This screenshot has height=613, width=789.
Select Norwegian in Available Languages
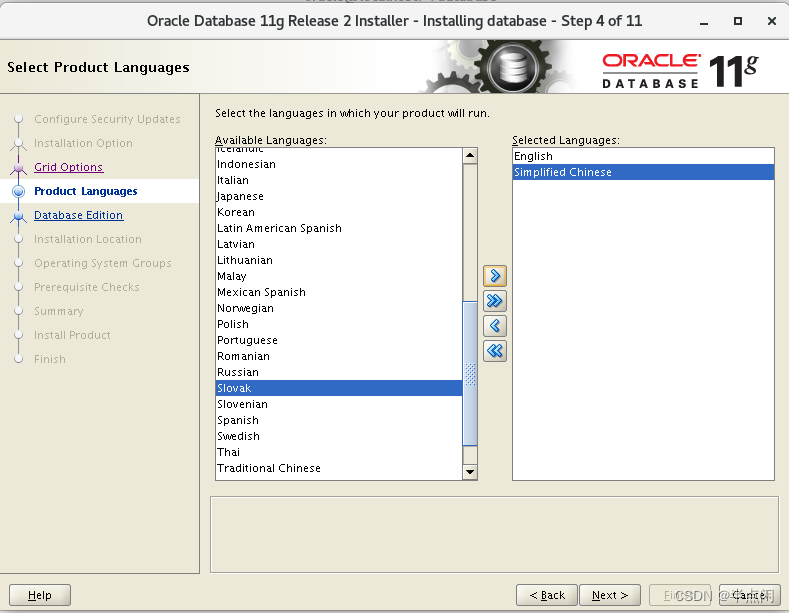tap(339, 309)
